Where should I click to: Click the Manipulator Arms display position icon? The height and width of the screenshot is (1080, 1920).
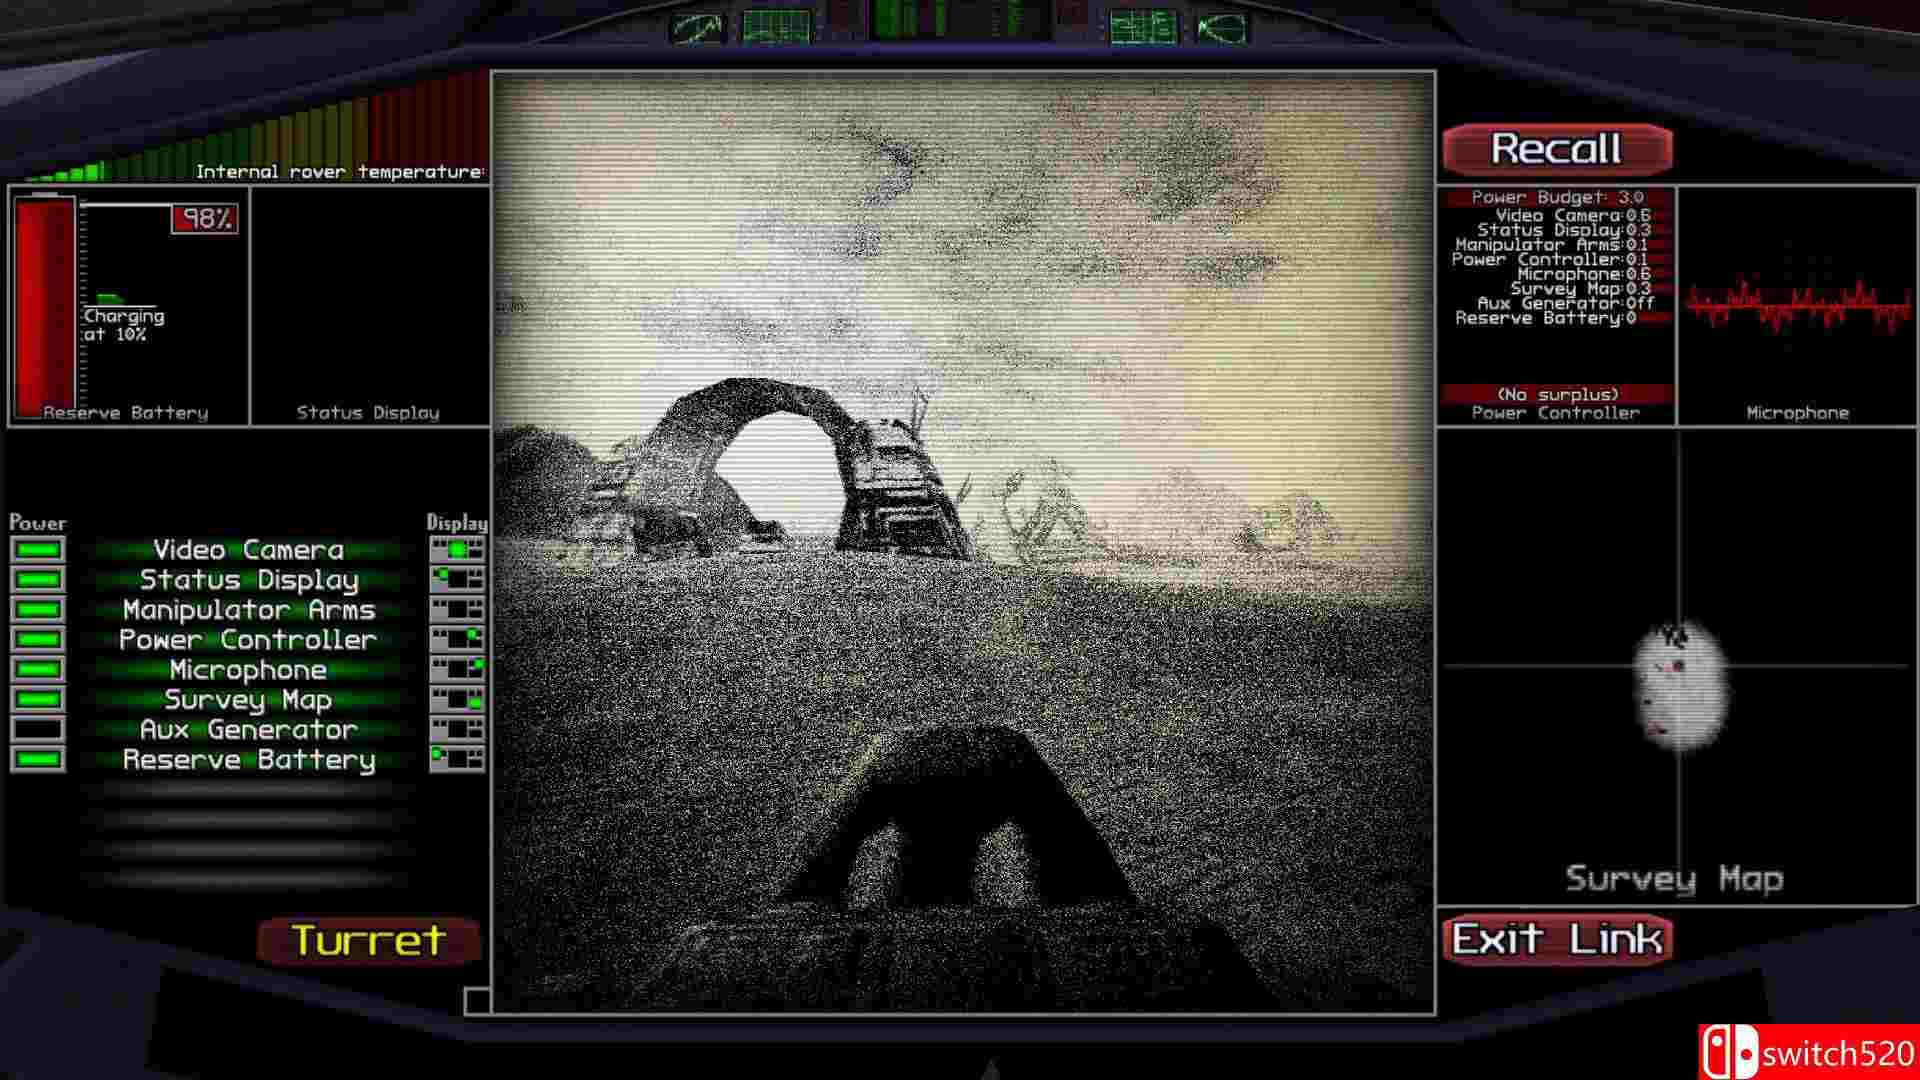click(x=457, y=610)
